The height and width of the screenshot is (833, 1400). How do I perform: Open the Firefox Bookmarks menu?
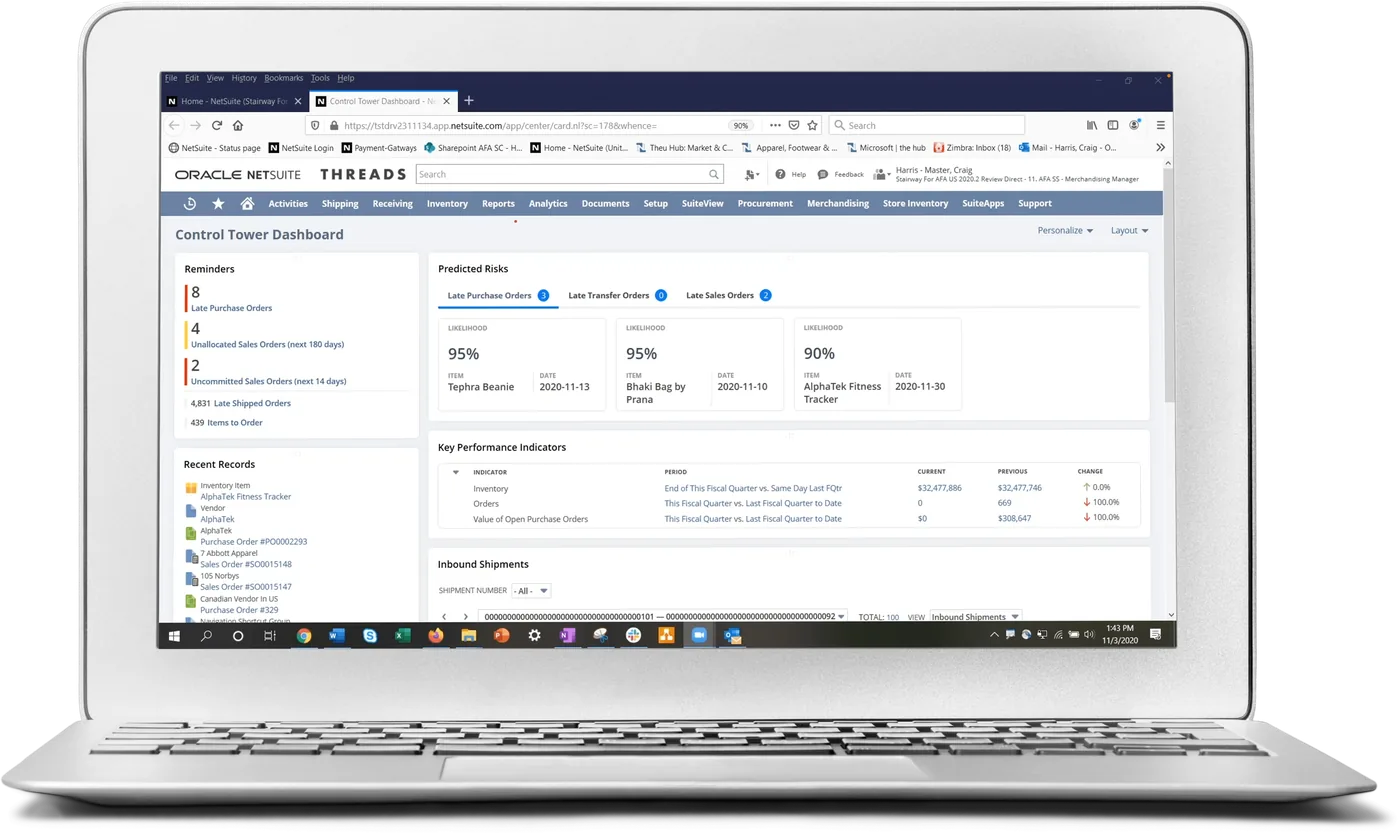pyautogui.click(x=284, y=78)
